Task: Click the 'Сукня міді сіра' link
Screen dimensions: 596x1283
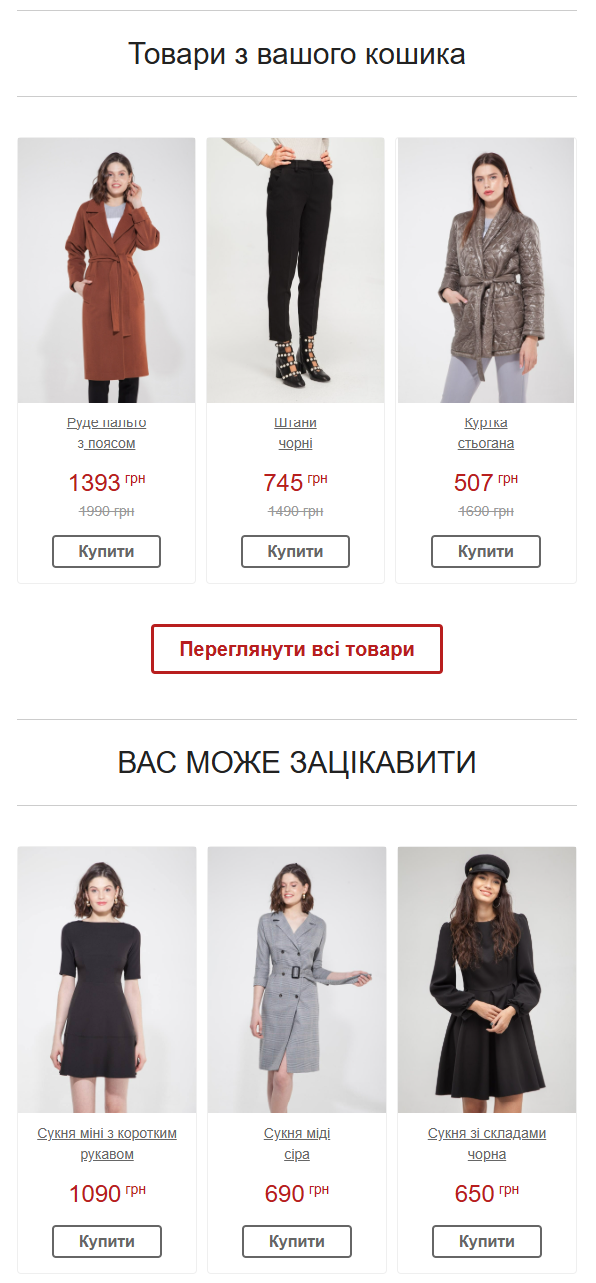Action: 297,1144
